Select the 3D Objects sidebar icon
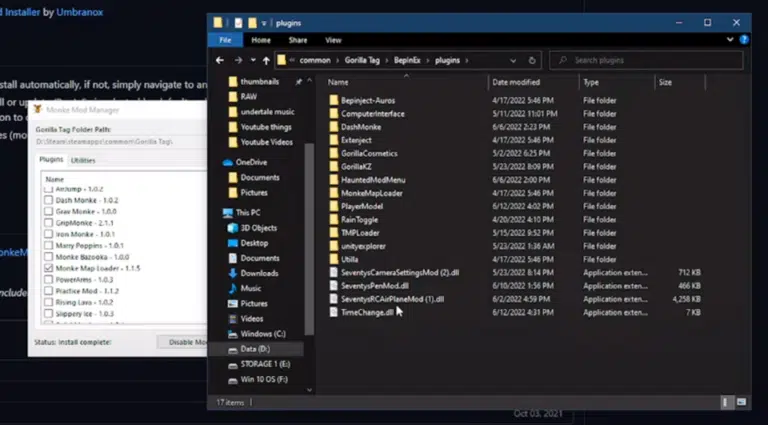Viewport: 768px width, 425px height. [233, 228]
